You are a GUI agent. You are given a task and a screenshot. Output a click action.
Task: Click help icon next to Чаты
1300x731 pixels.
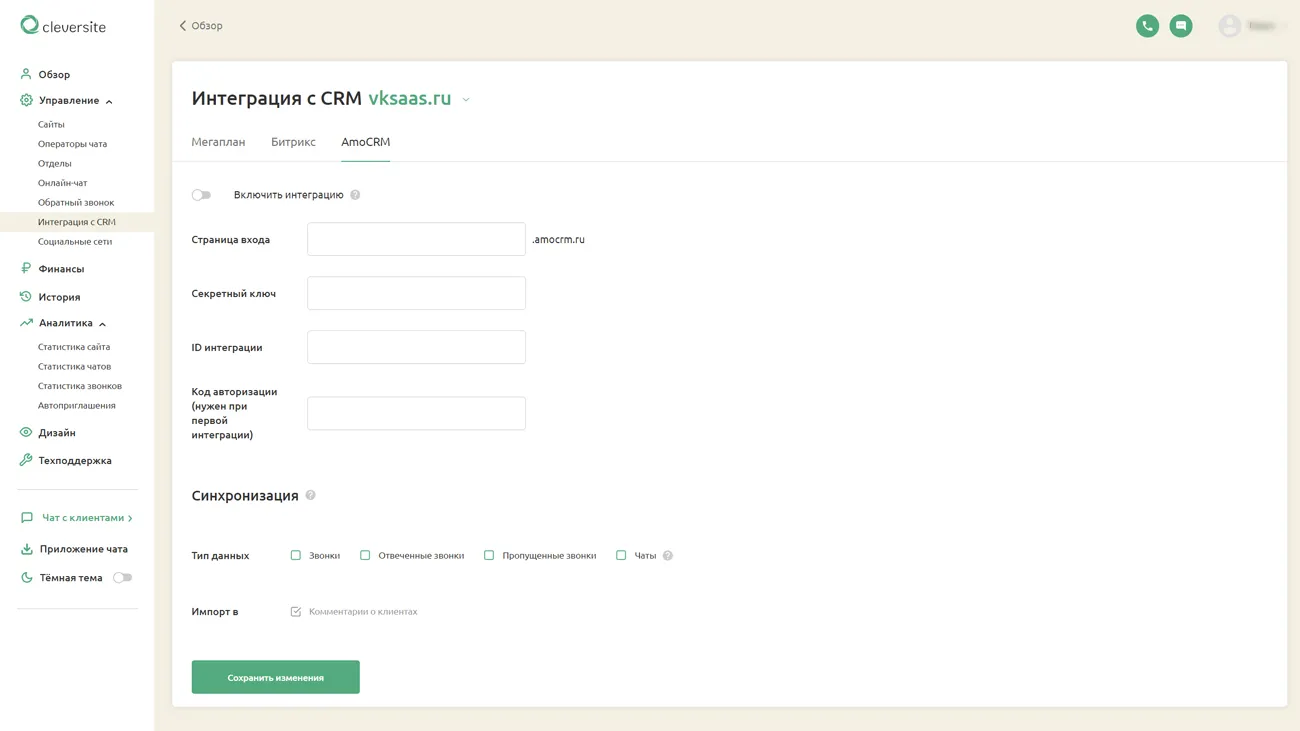tap(668, 556)
